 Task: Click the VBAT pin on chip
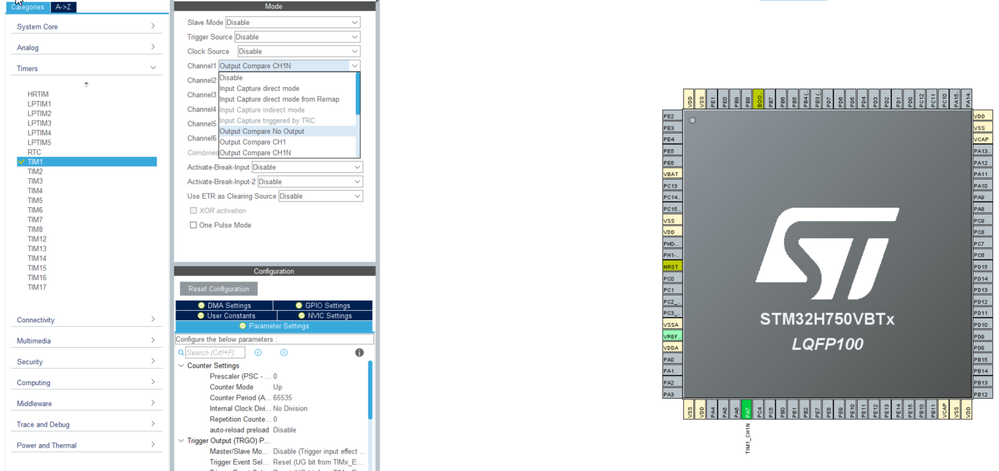[672, 174]
